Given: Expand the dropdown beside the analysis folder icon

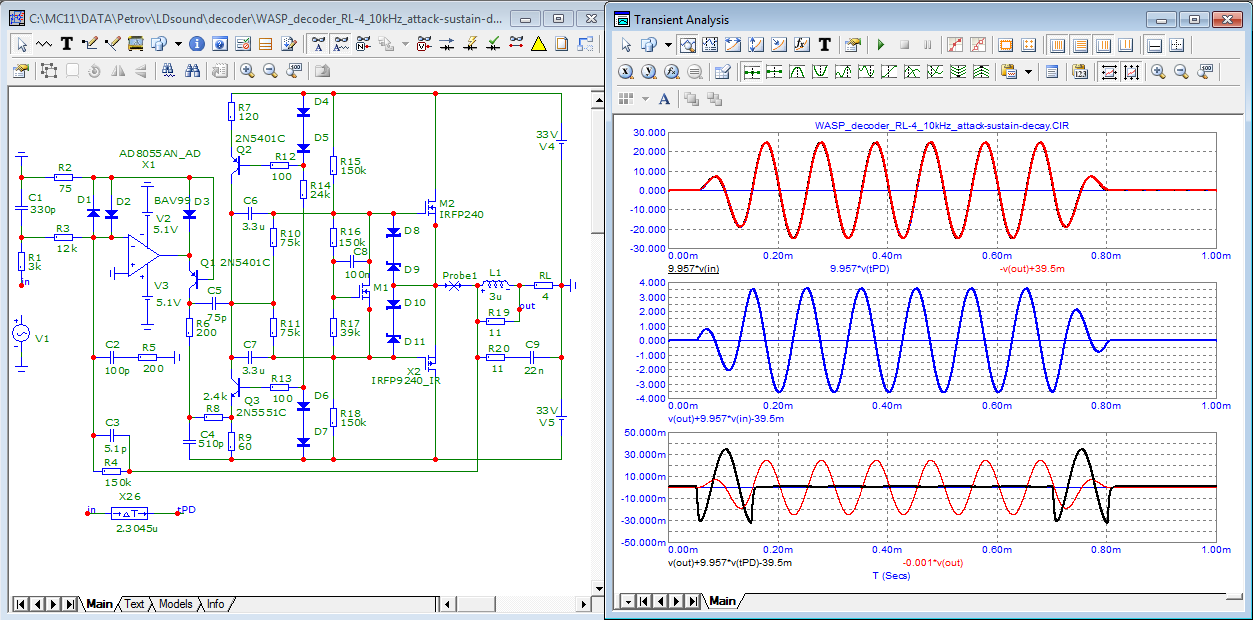Looking at the screenshot, I should [1027, 72].
